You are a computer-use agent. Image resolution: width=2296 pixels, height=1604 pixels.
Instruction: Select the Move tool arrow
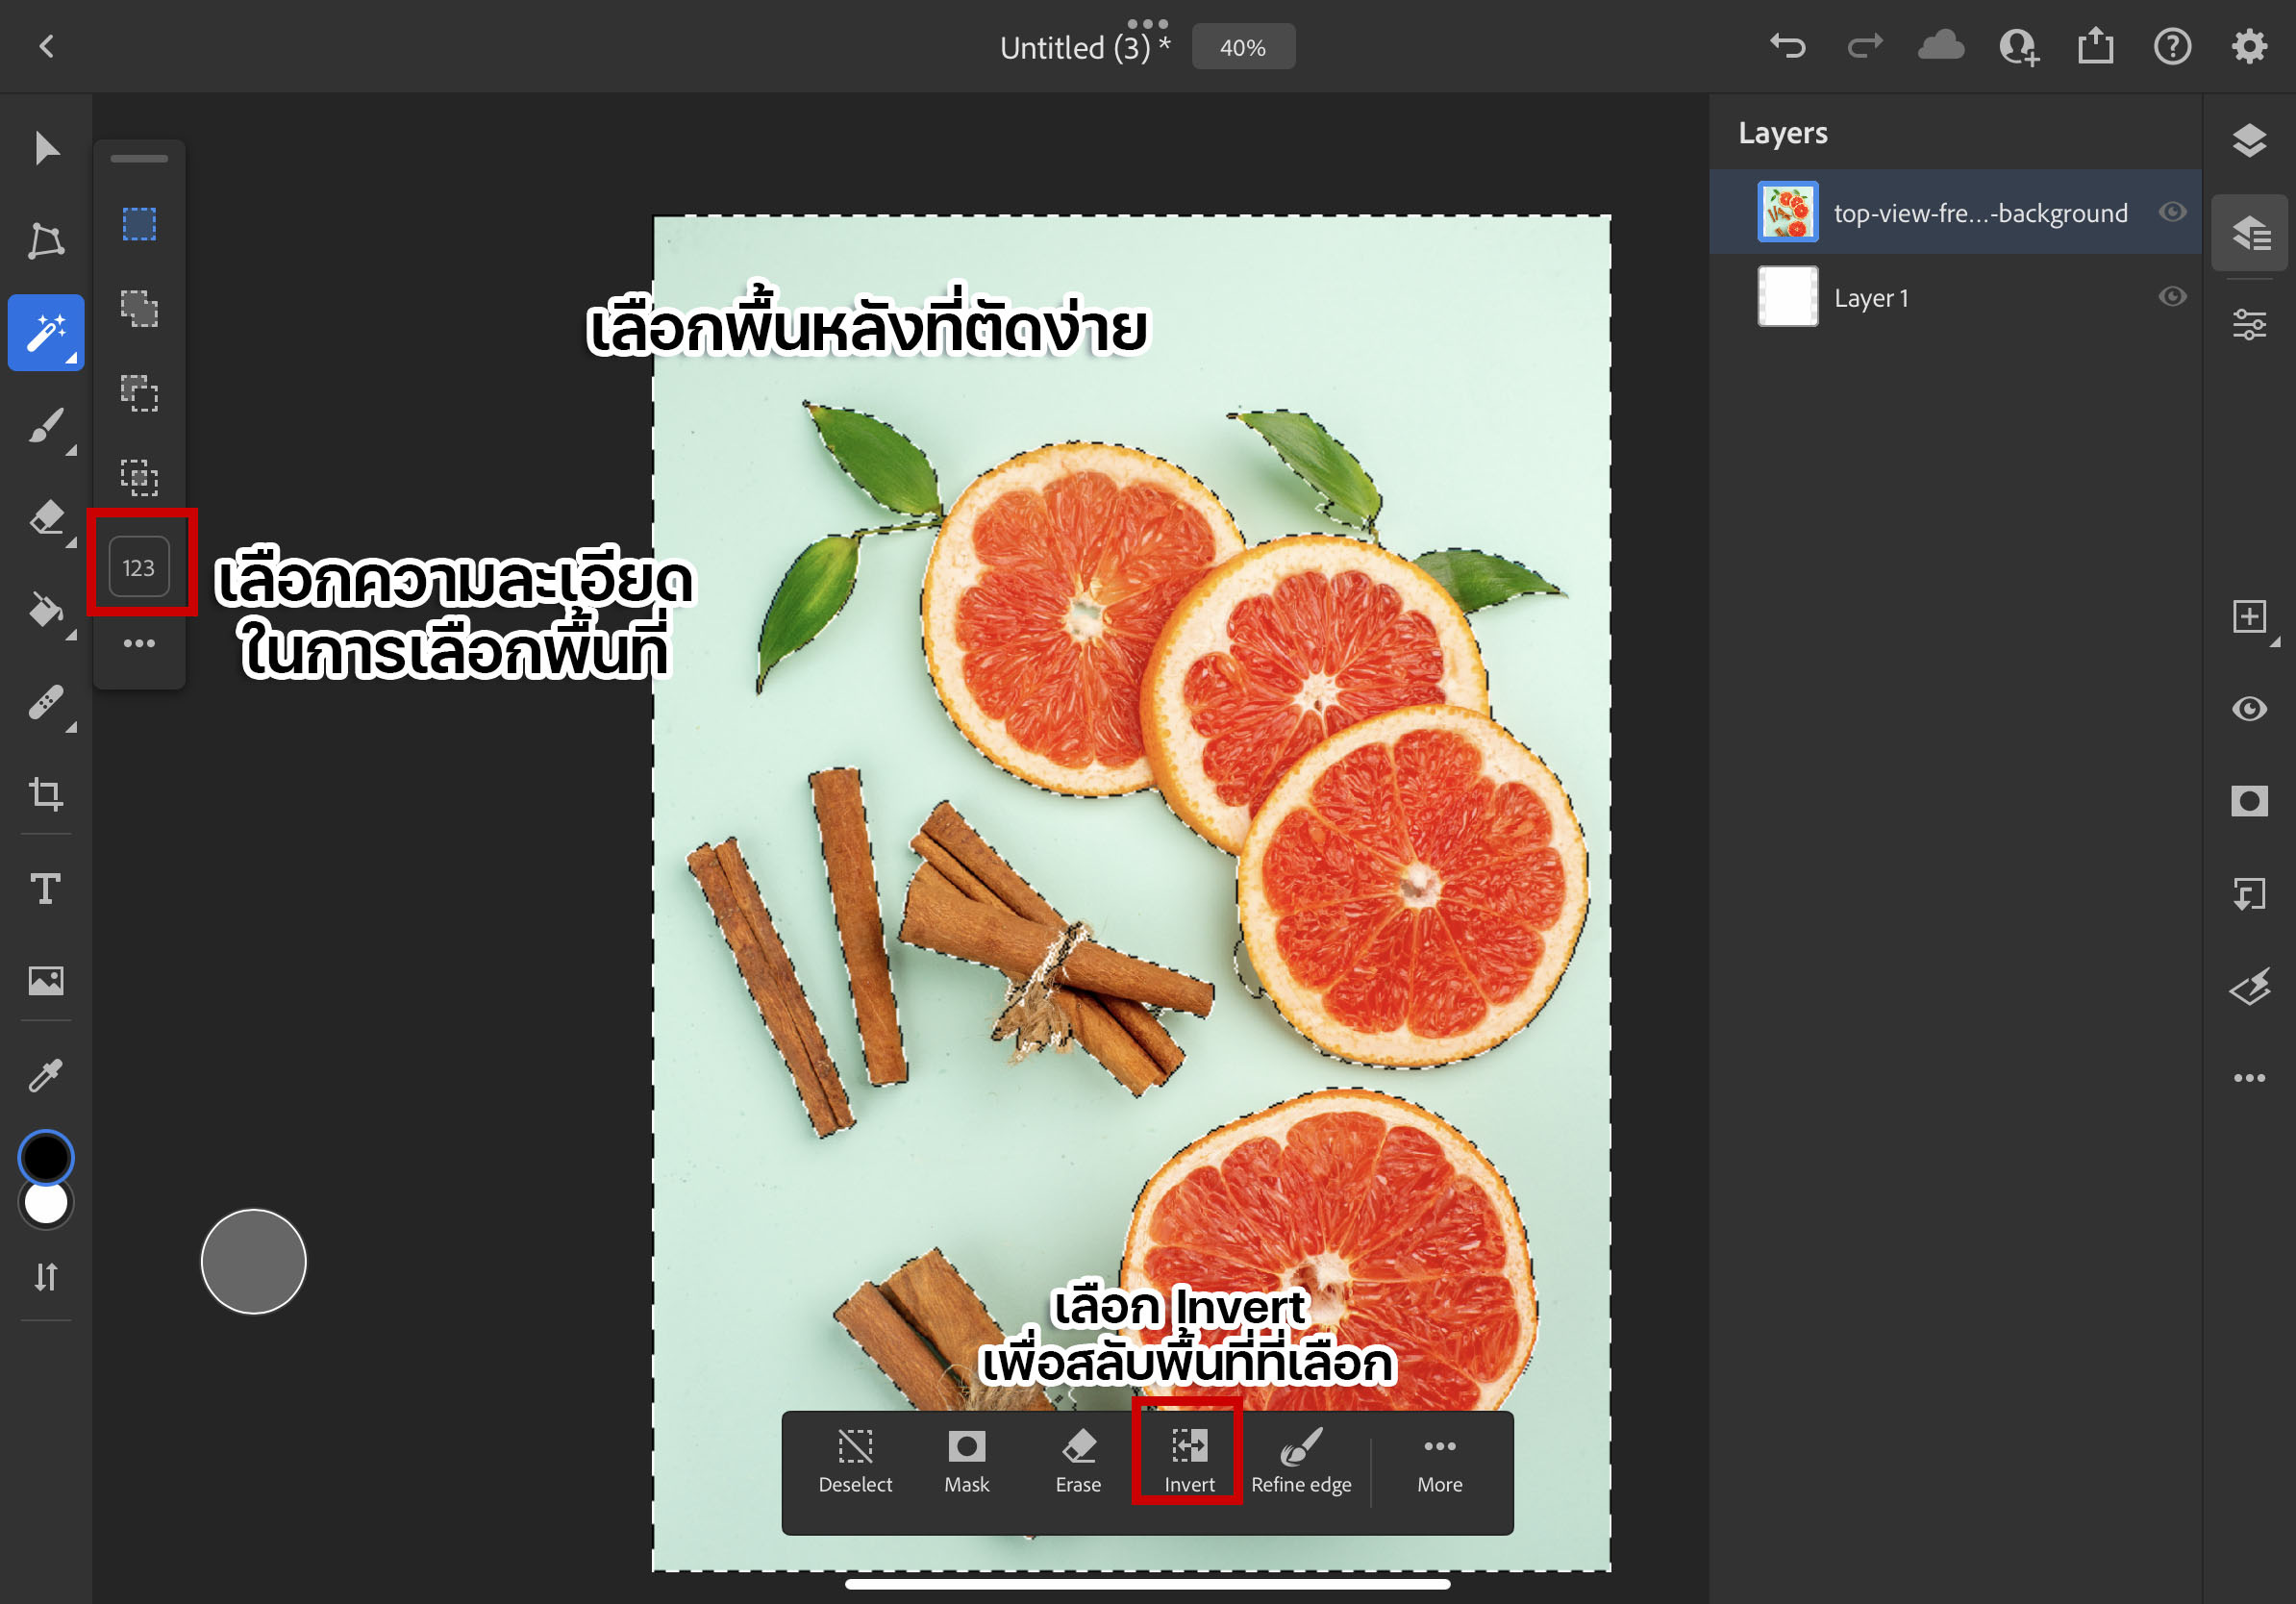(x=46, y=148)
